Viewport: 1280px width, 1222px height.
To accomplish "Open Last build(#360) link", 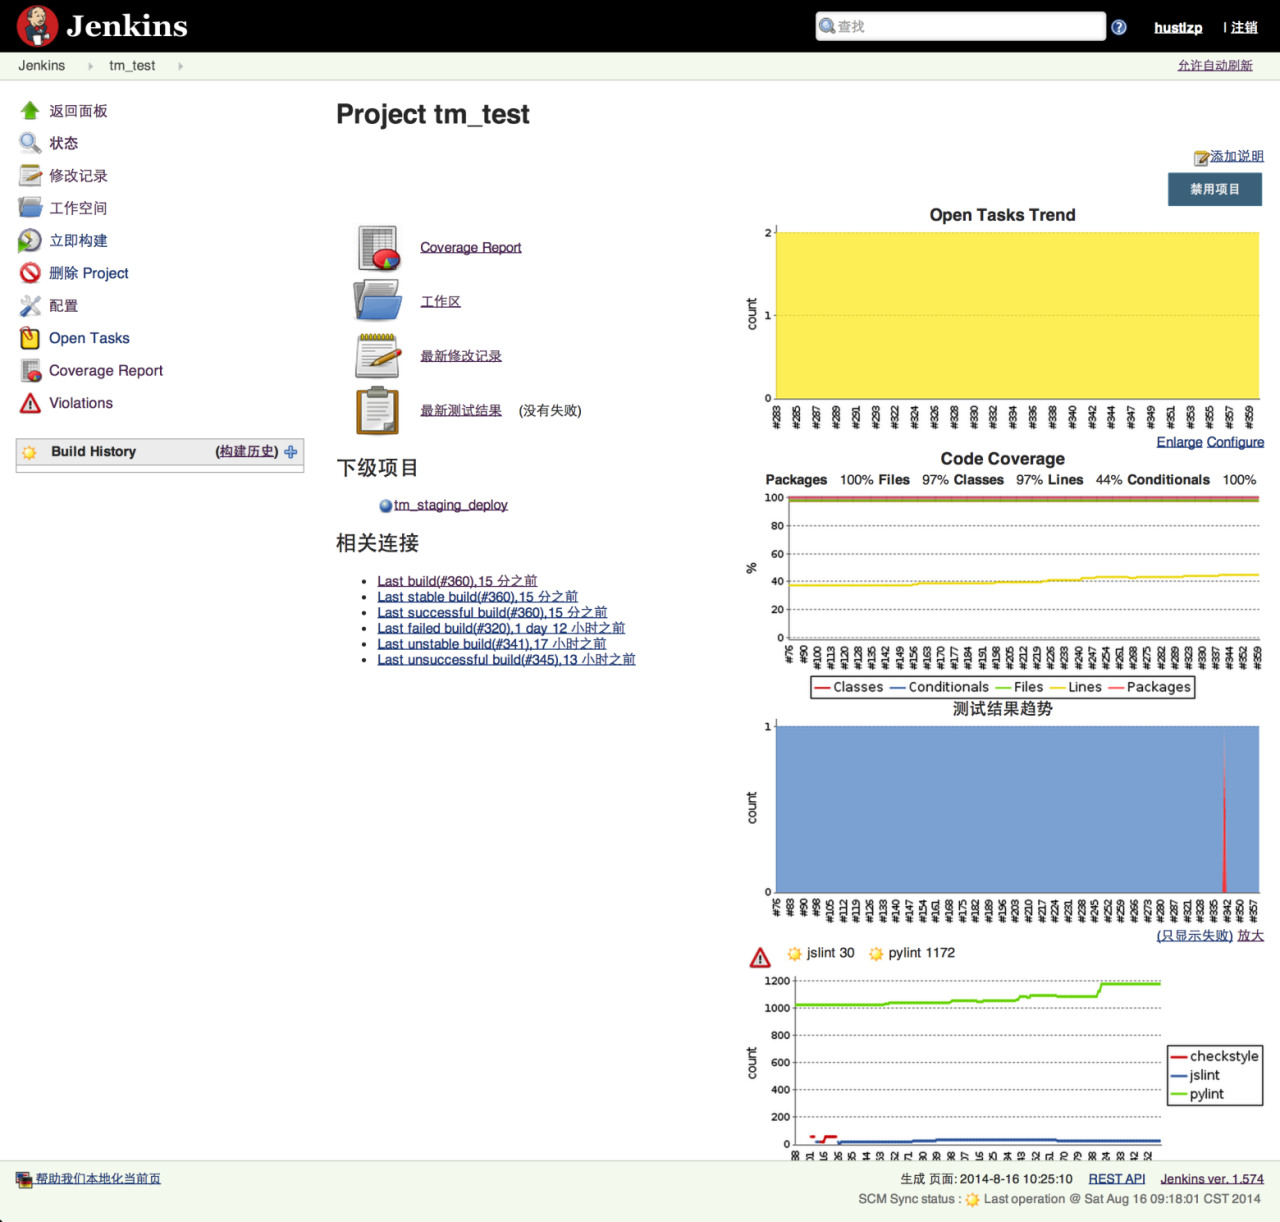I will tap(457, 581).
